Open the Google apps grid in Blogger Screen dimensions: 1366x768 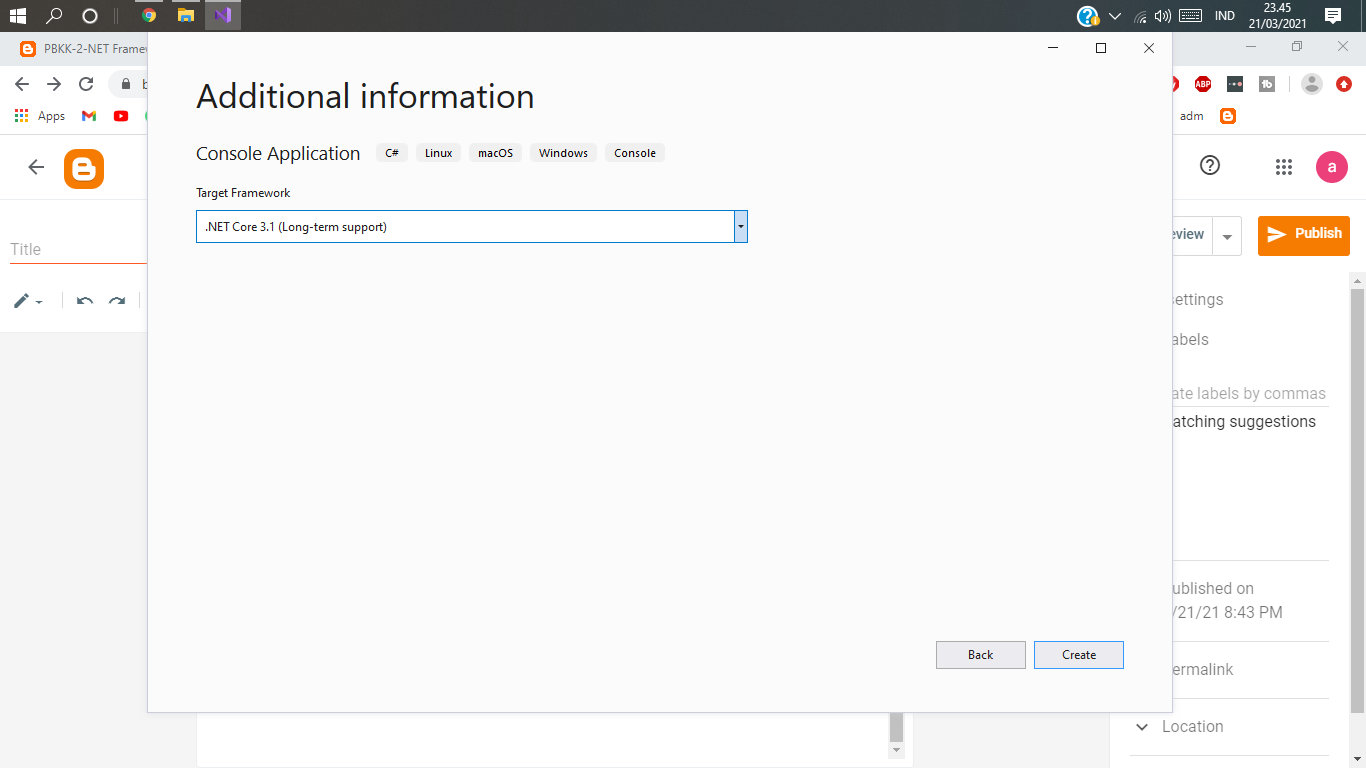coord(1284,167)
